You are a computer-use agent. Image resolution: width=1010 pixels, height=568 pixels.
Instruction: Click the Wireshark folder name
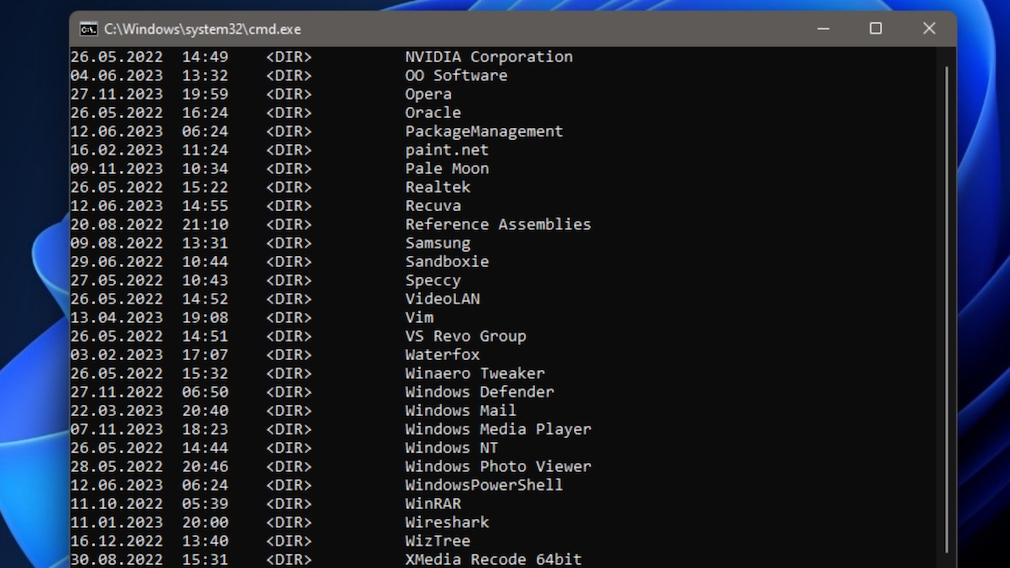click(446, 522)
